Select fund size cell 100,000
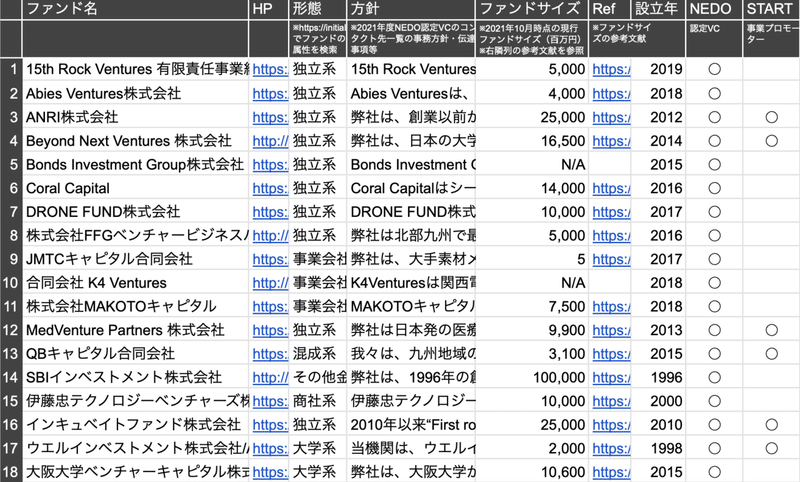Image resolution: width=800 pixels, height=482 pixels. [532, 377]
